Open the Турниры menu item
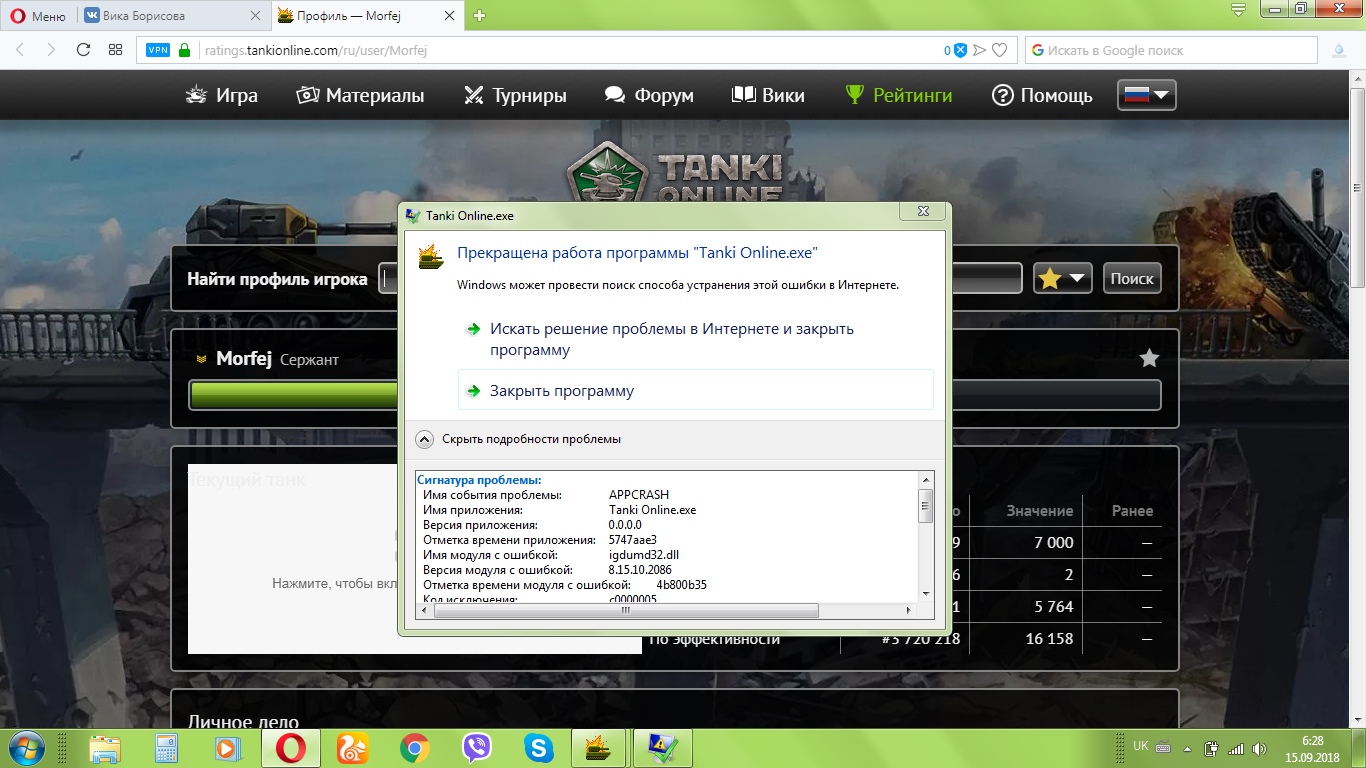The width and height of the screenshot is (1366, 768). [x=515, y=96]
